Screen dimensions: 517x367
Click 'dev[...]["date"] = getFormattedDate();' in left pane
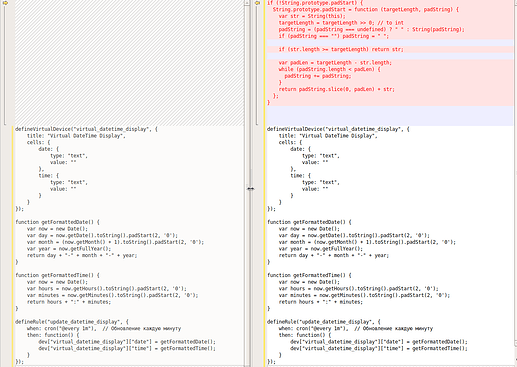[127, 342]
